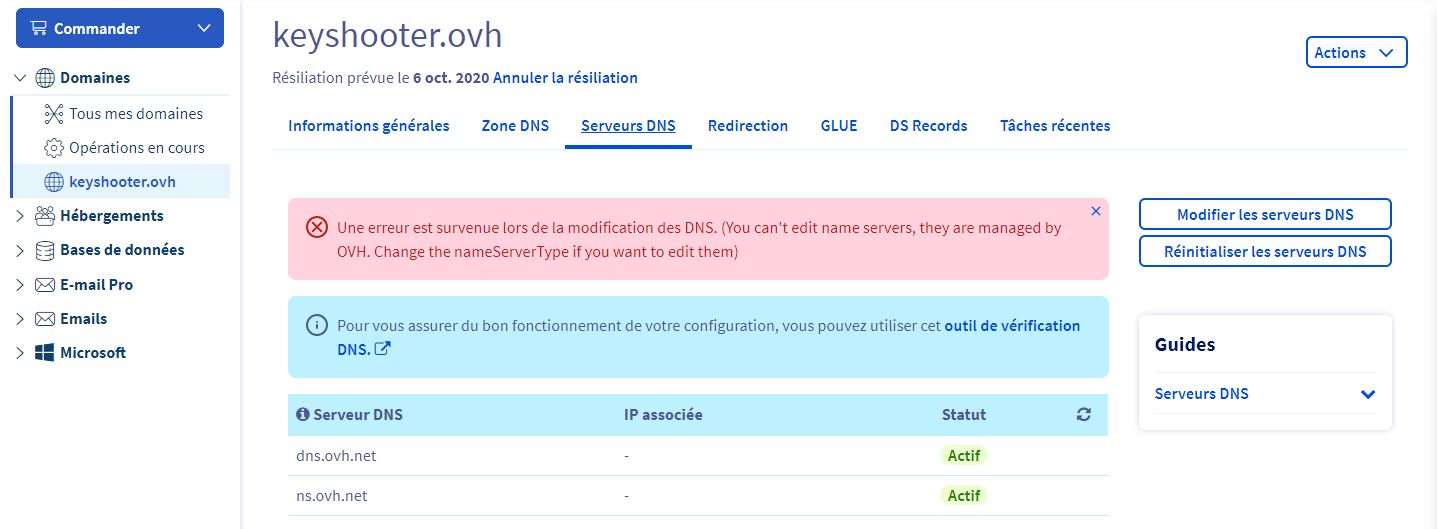Click the info icon beside Serveur DNS header
Image resolution: width=1437 pixels, height=529 pixels.
click(x=303, y=415)
